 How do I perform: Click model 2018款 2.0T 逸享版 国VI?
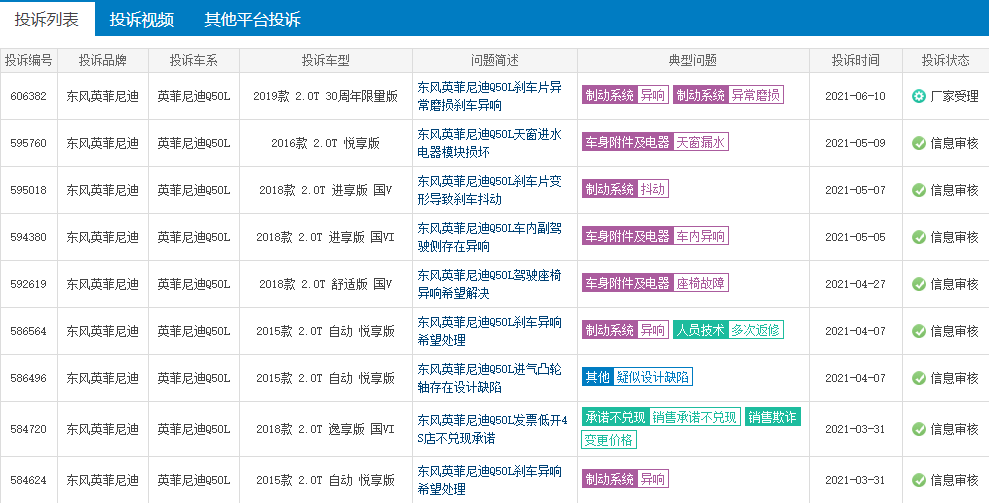tap(325, 429)
